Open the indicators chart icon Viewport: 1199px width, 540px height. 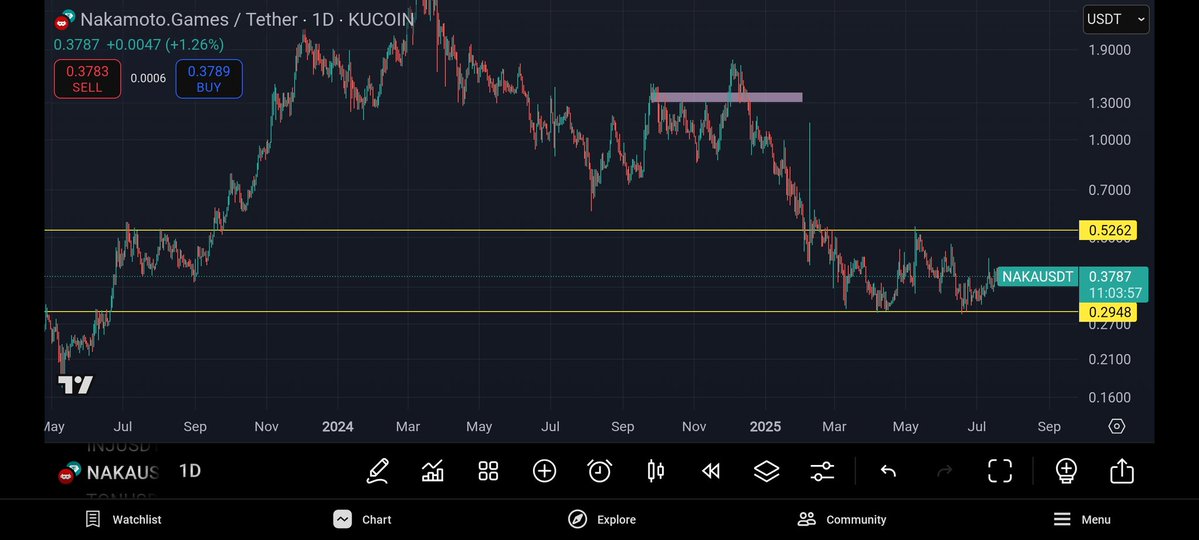(x=433, y=470)
